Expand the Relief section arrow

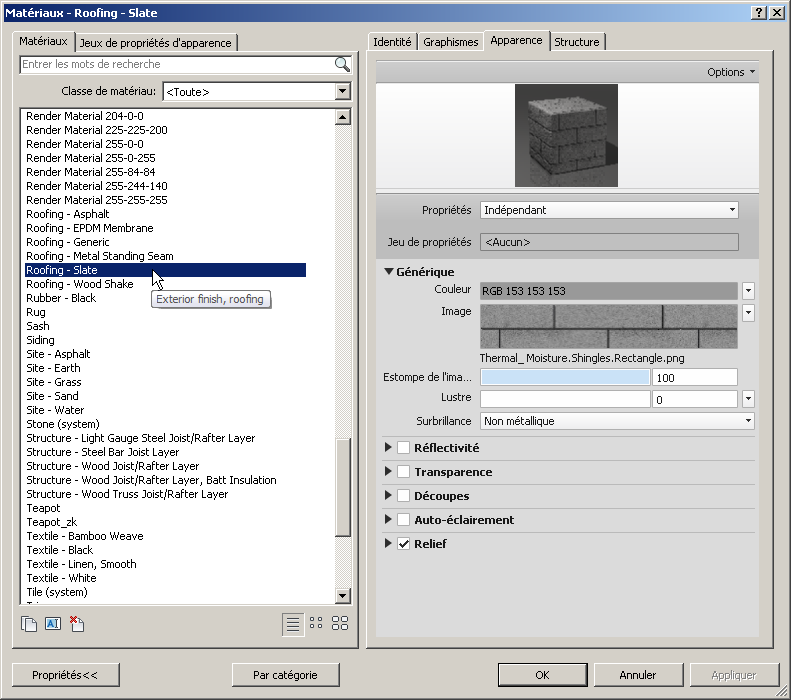coord(388,543)
